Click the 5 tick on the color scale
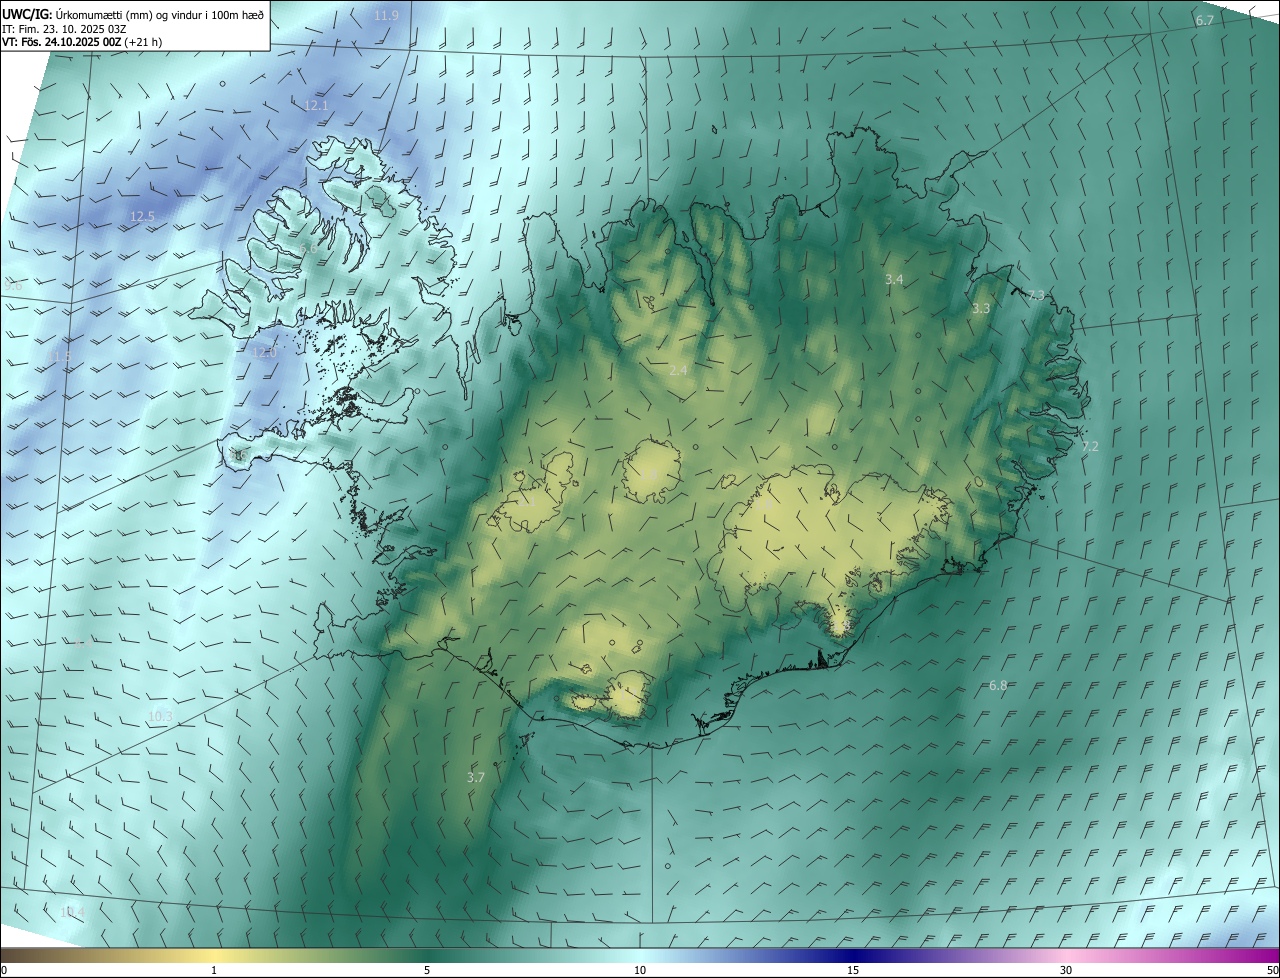The image size is (1280, 978). coord(427,970)
